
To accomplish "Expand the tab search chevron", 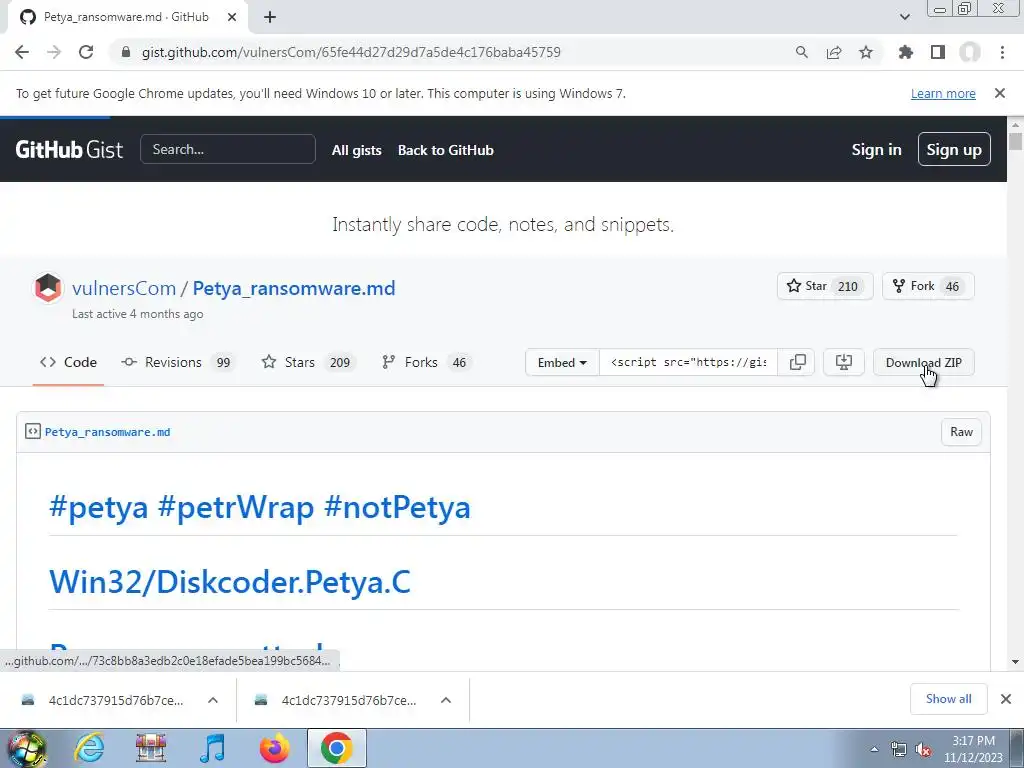I will [904, 17].
